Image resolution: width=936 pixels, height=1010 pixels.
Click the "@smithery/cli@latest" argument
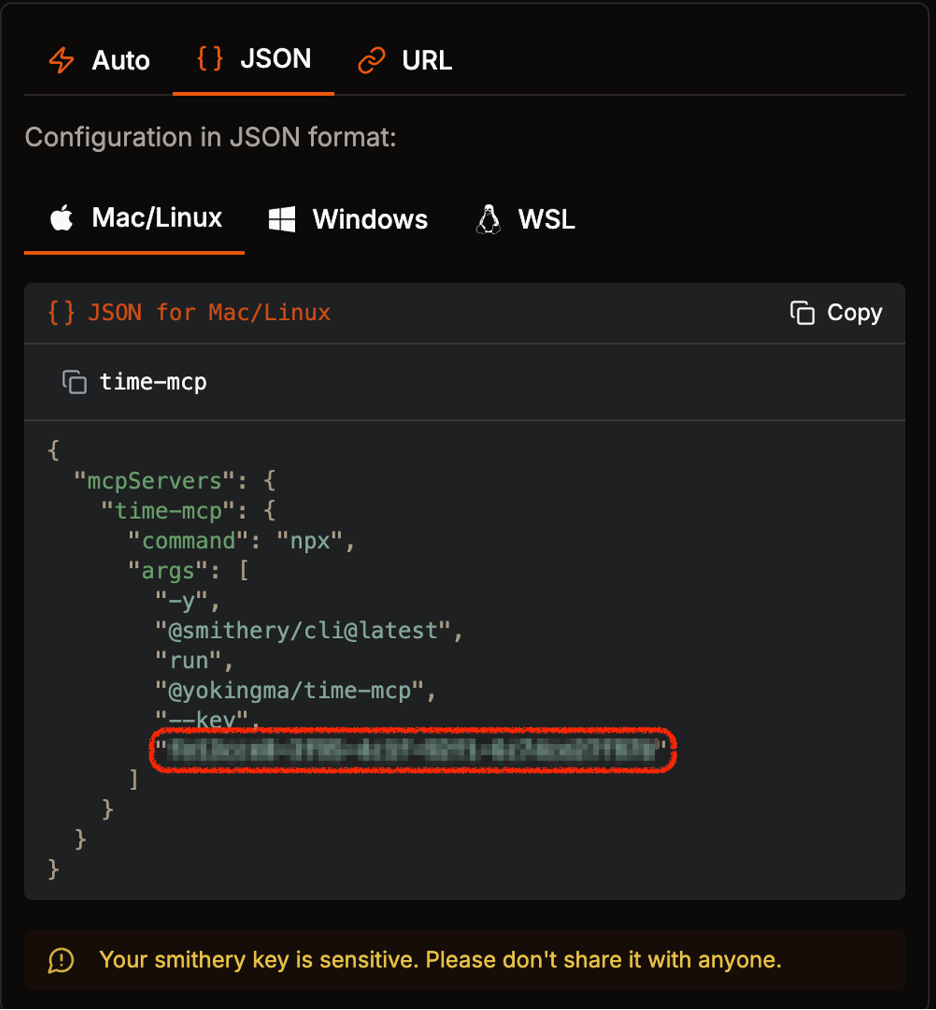tap(309, 631)
